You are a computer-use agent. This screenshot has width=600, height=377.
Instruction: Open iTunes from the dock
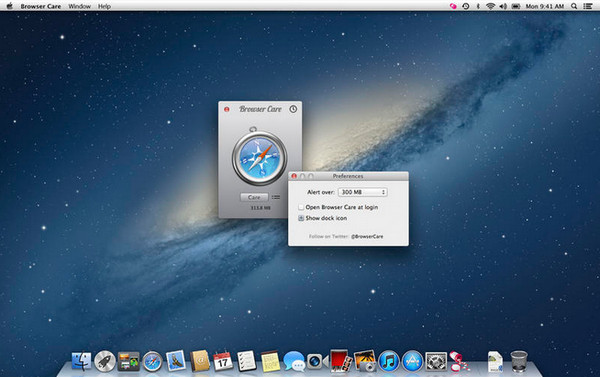(389, 361)
